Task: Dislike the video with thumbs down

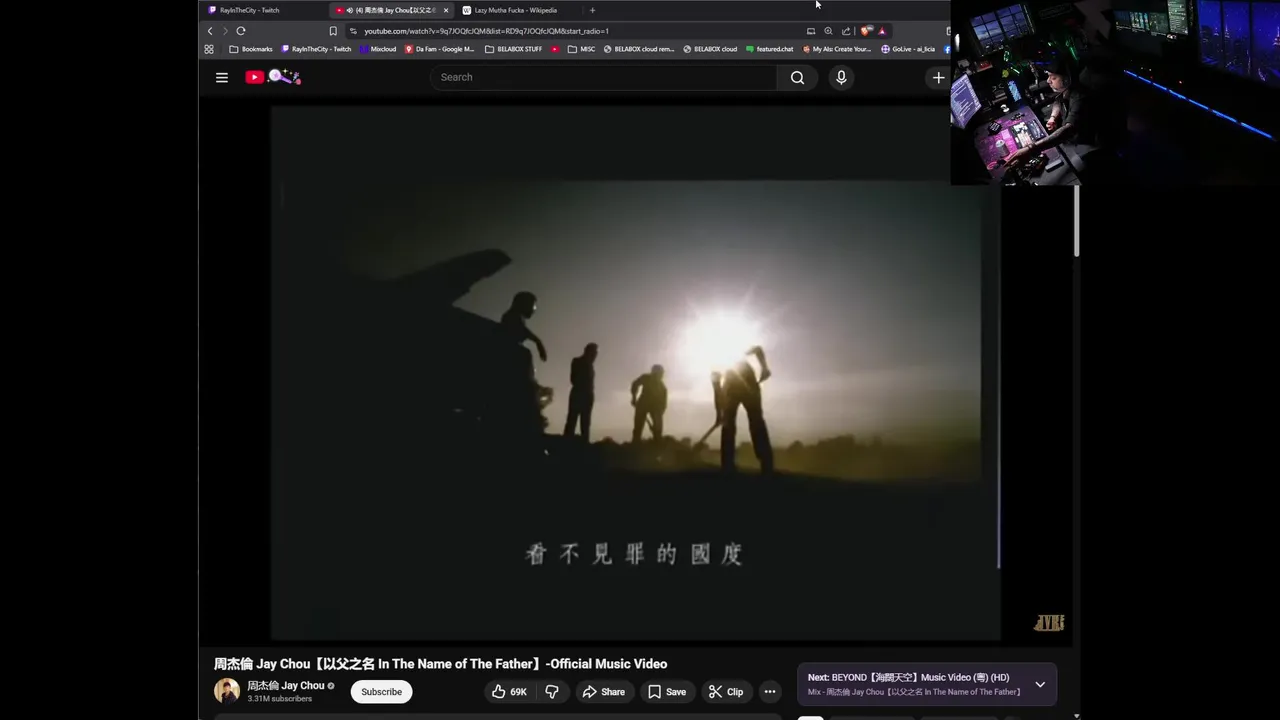Action: click(x=552, y=692)
